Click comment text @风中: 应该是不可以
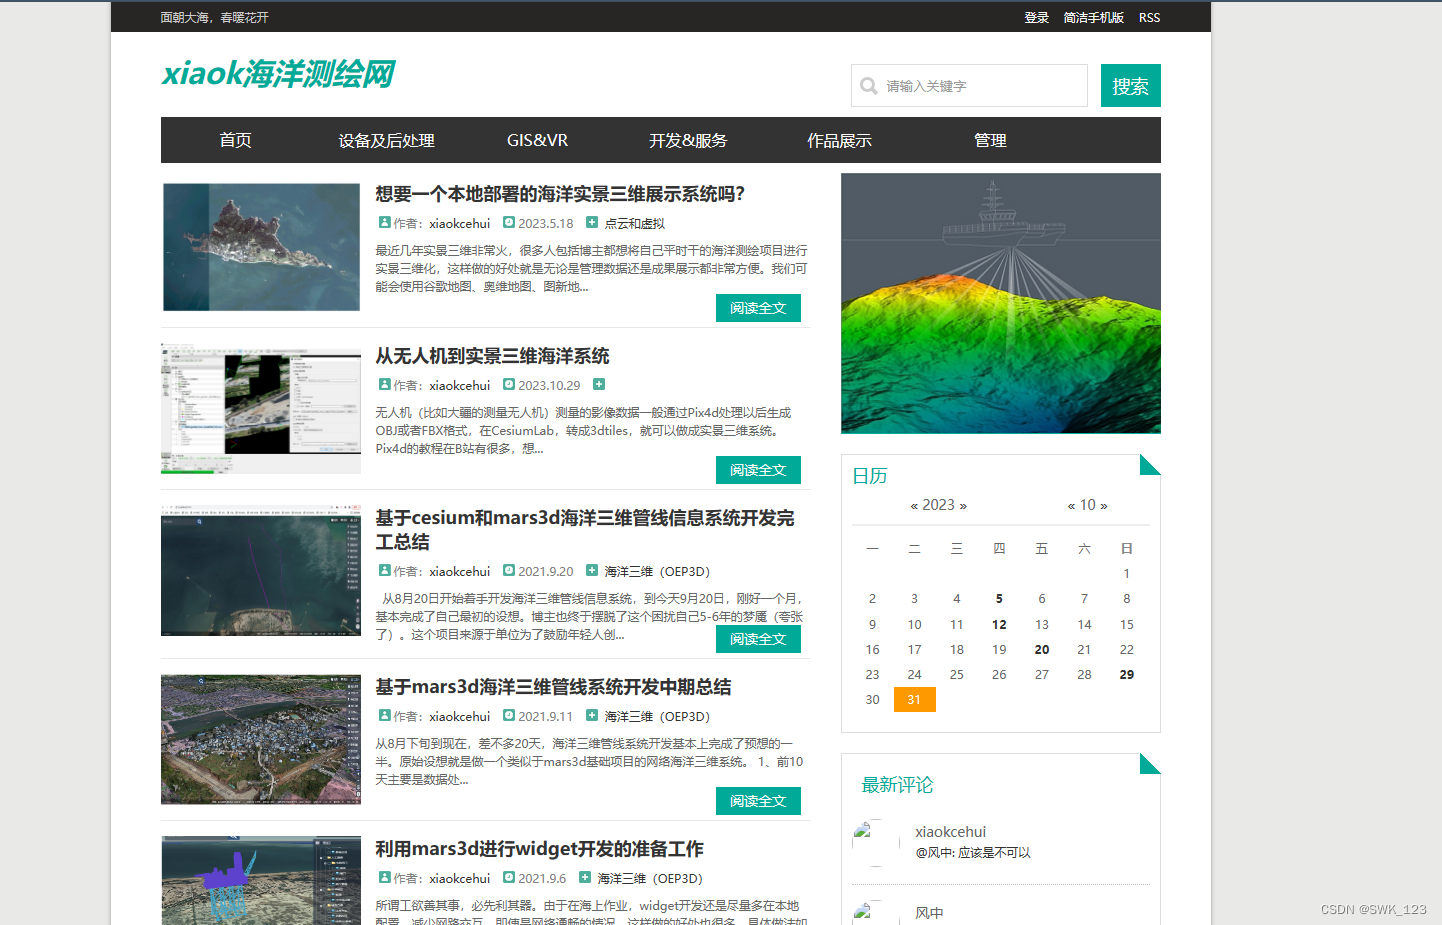The width and height of the screenshot is (1442, 925). (973, 853)
